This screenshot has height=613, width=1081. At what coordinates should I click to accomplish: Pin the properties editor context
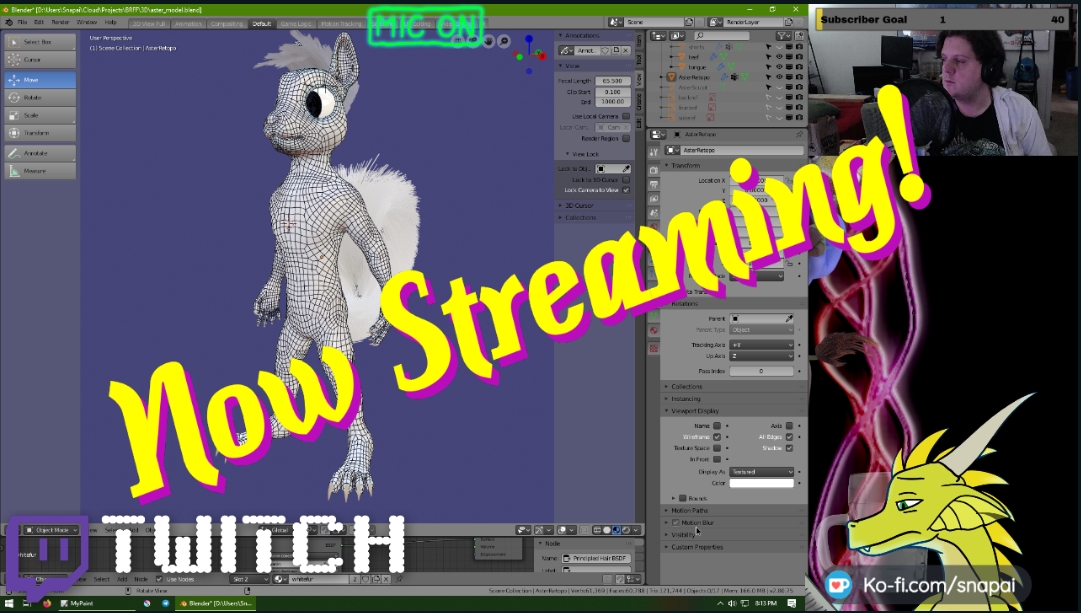point(799,134)
